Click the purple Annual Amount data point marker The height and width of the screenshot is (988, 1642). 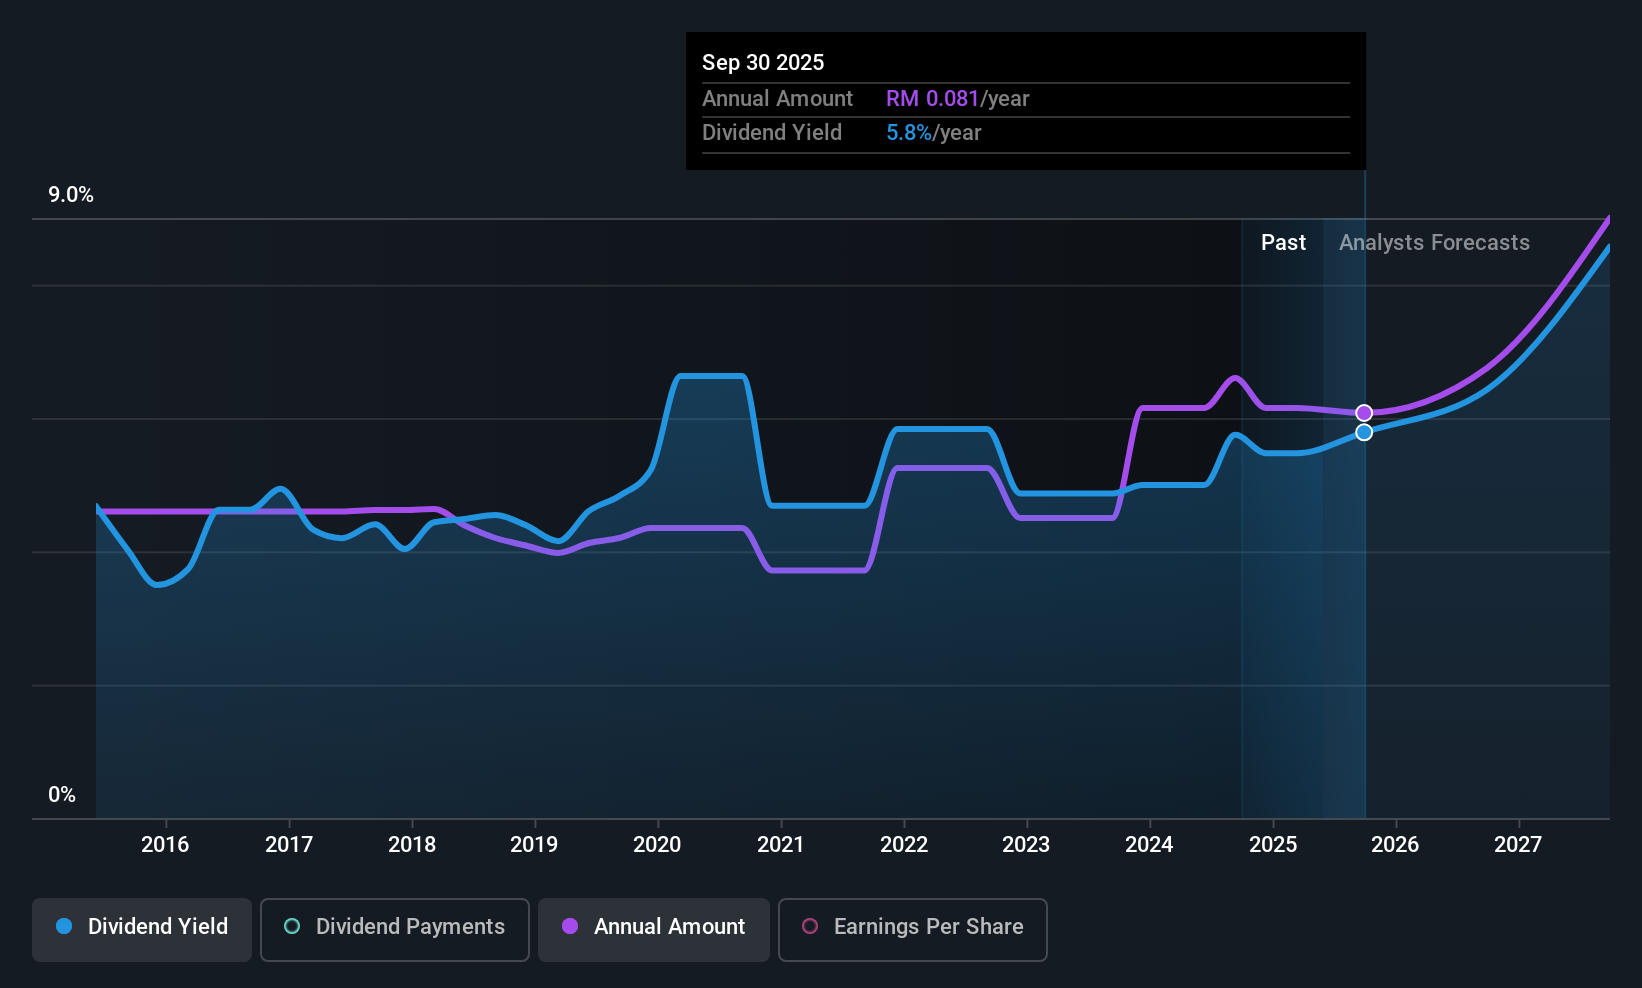click(x=1364, y=413)
